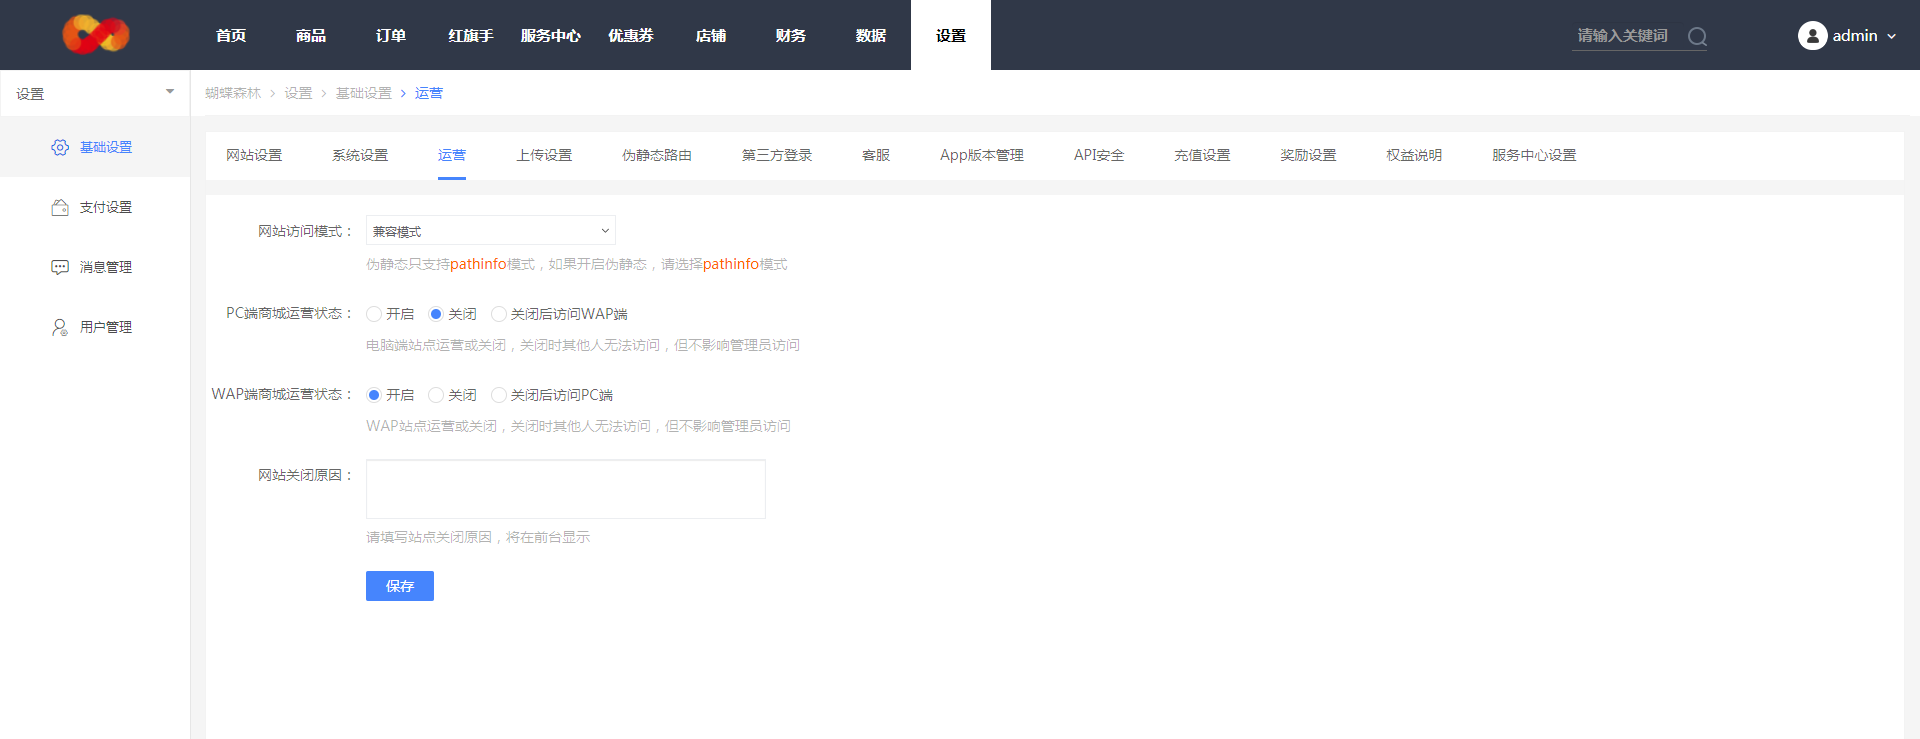Click 蝴蝶森林 in the breadcrumb
The width and height of the screenshot is (1920, 739).
(x=233, y=93)
